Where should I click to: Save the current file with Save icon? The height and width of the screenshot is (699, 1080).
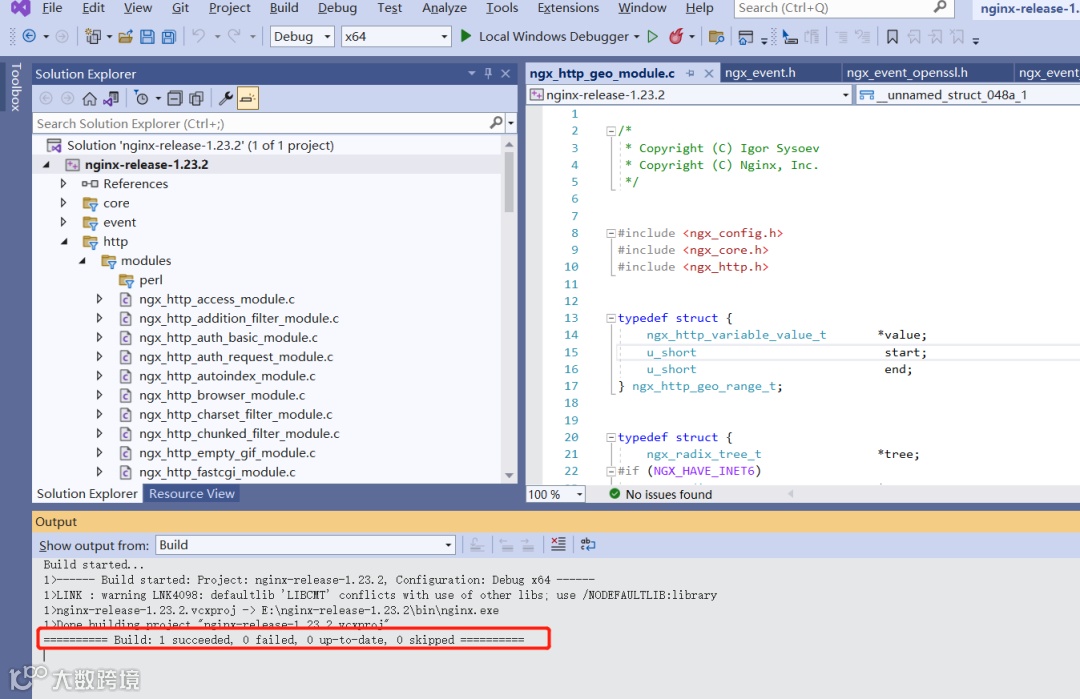[147, 36]
